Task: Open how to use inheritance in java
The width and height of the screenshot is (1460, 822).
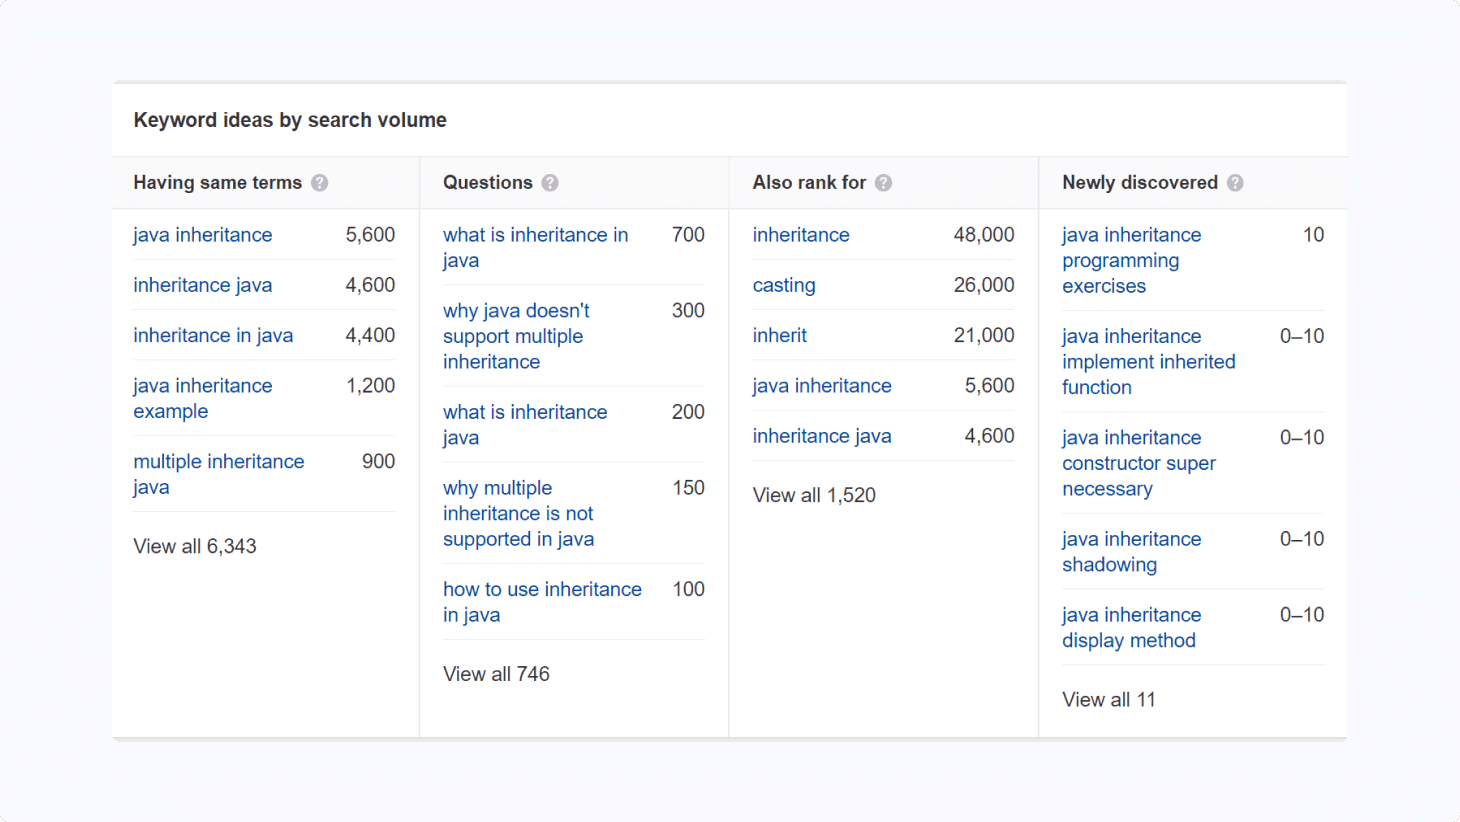Action: pos(542,601)
